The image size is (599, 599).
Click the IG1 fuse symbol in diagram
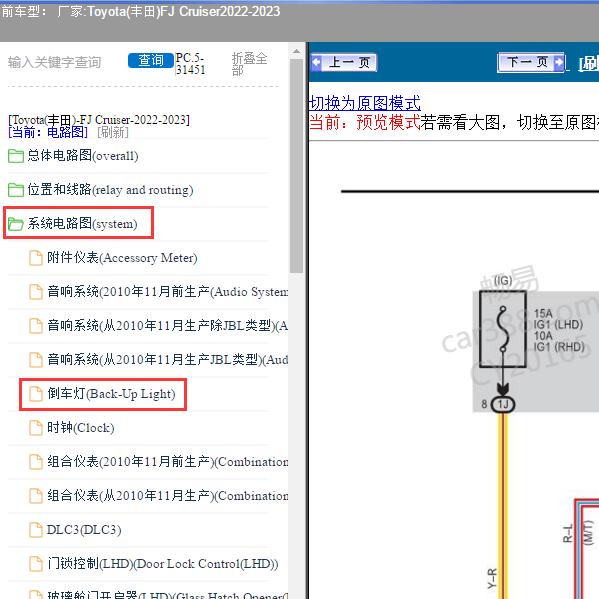(x=503, y=329)
